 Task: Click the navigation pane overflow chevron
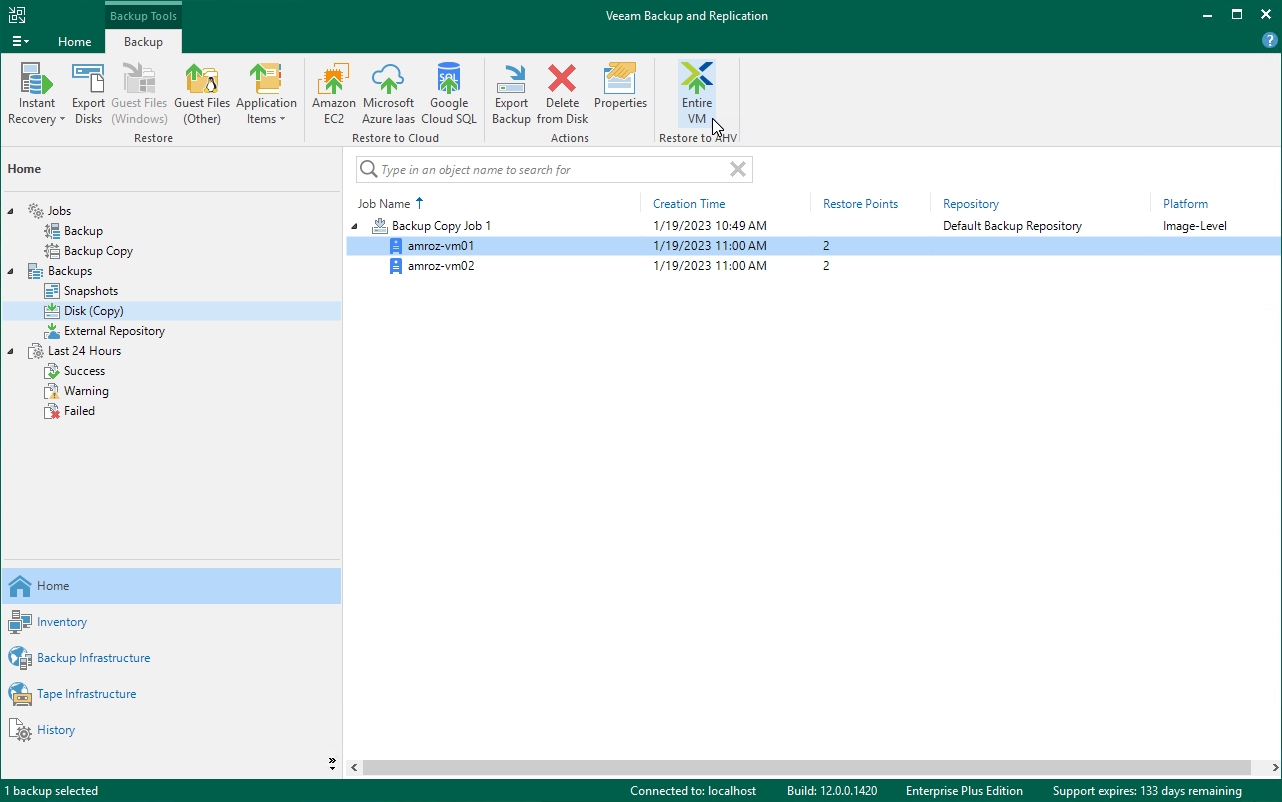pos(333,763)
